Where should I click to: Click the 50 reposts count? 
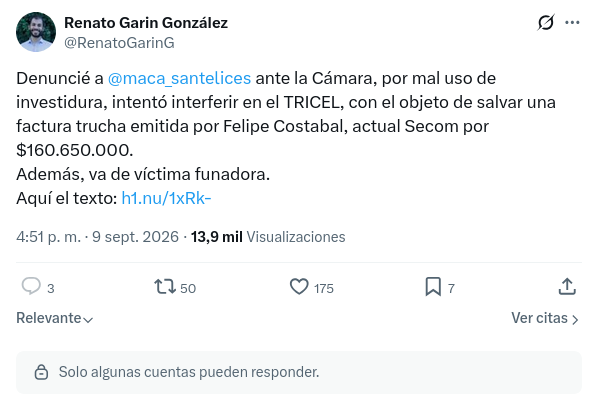pyautogui.click(x=188, y=289)
